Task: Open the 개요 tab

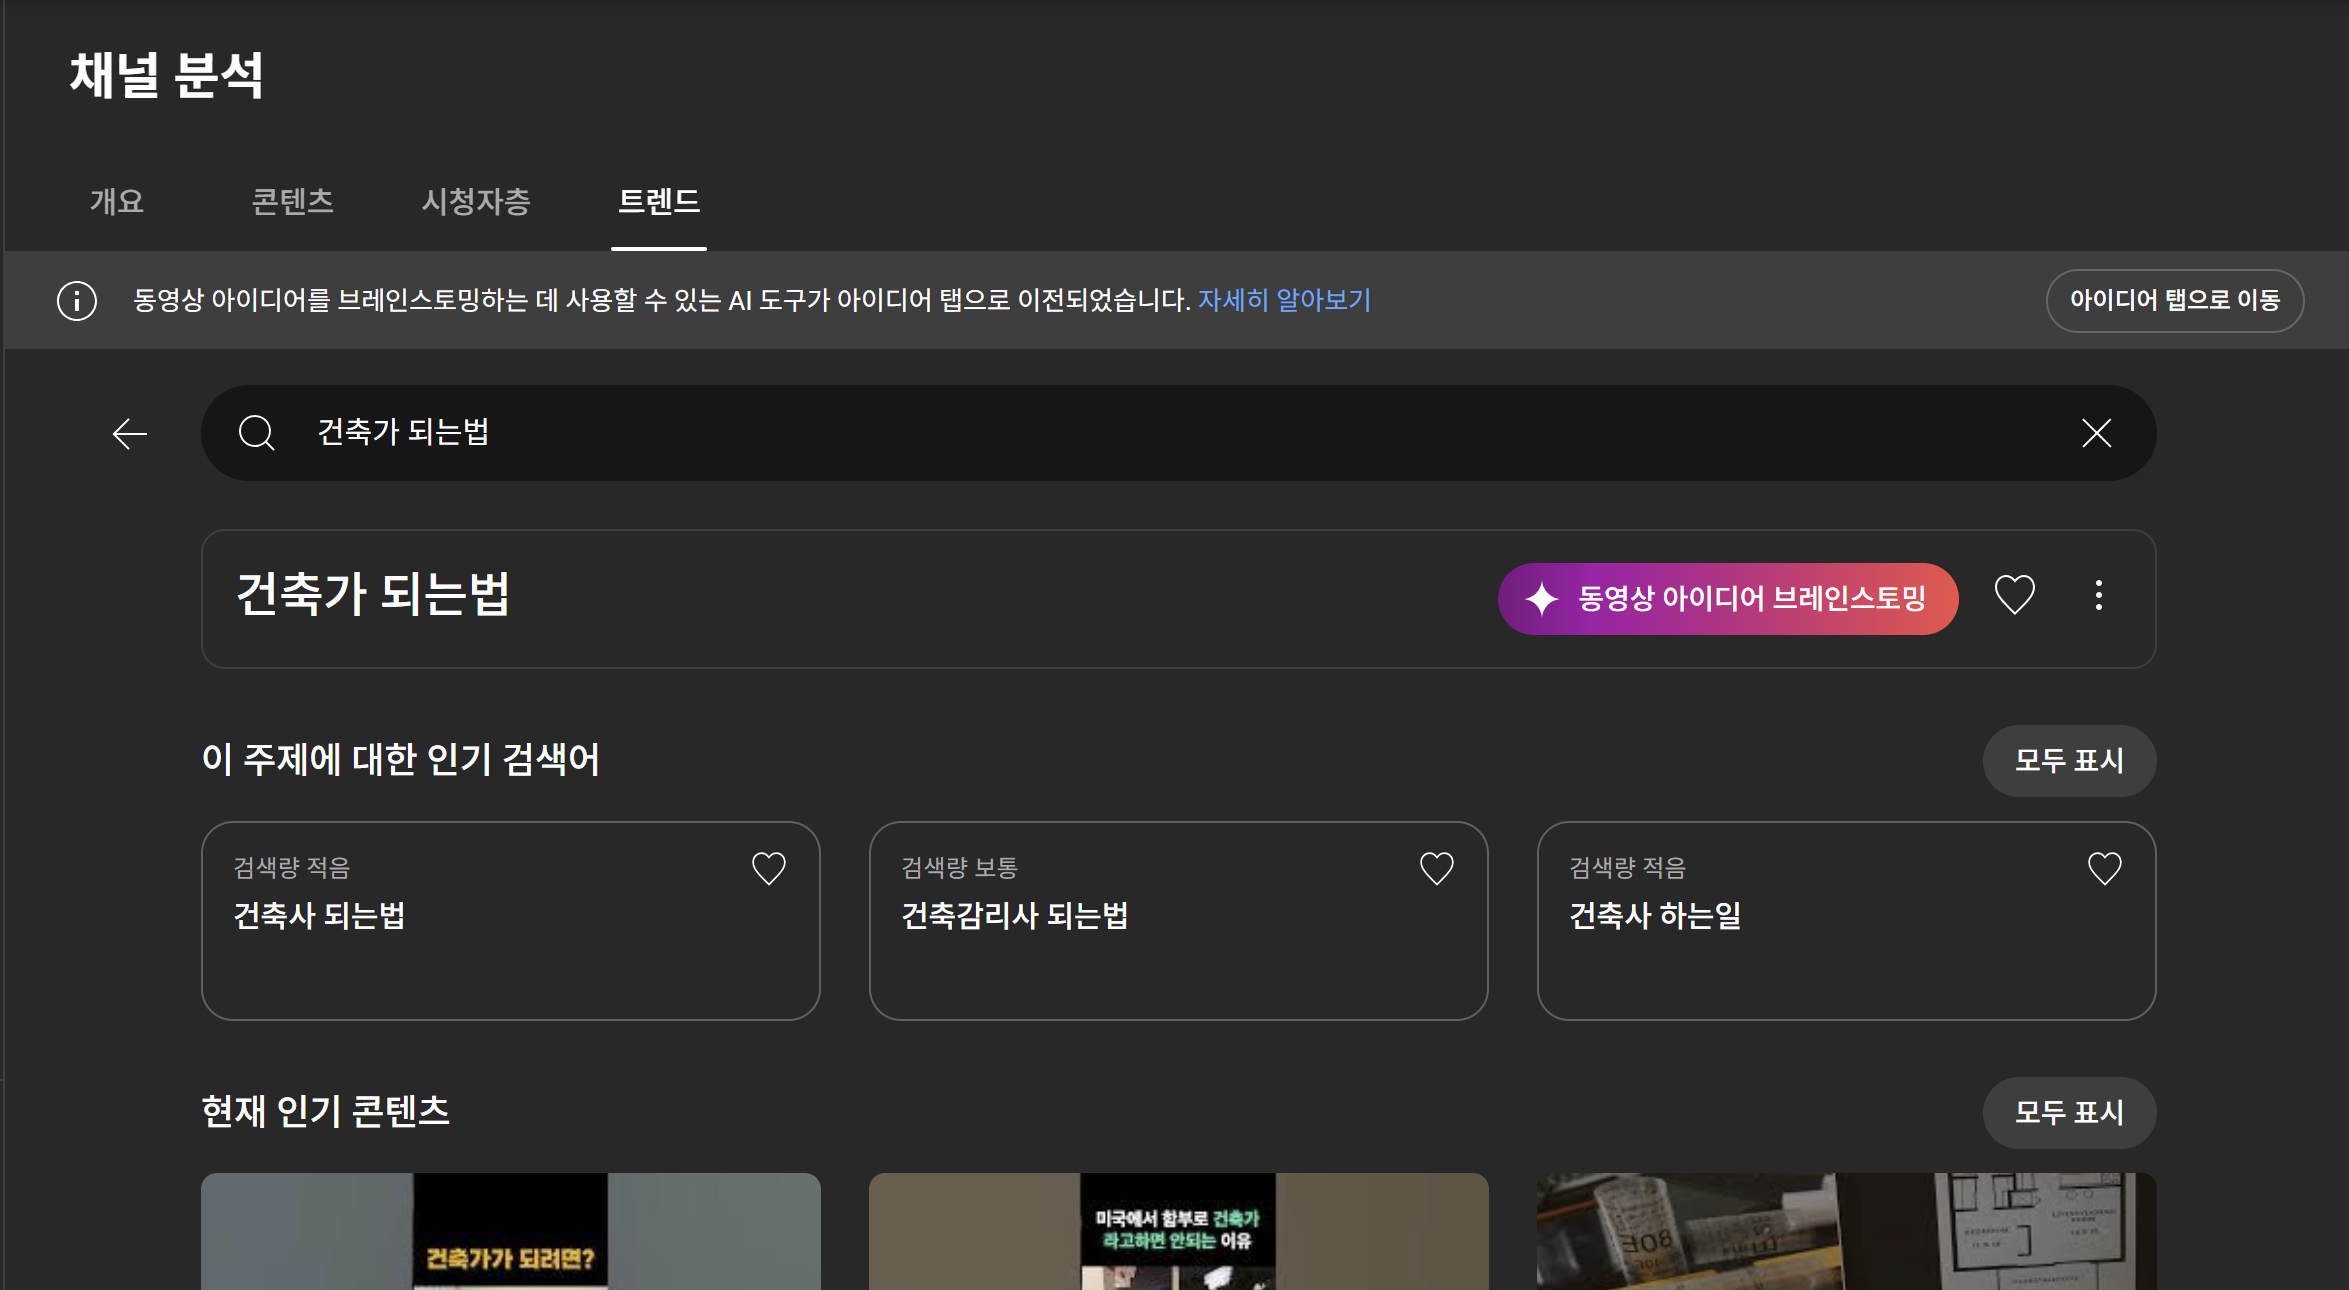Action: click(x=117, y=202)
